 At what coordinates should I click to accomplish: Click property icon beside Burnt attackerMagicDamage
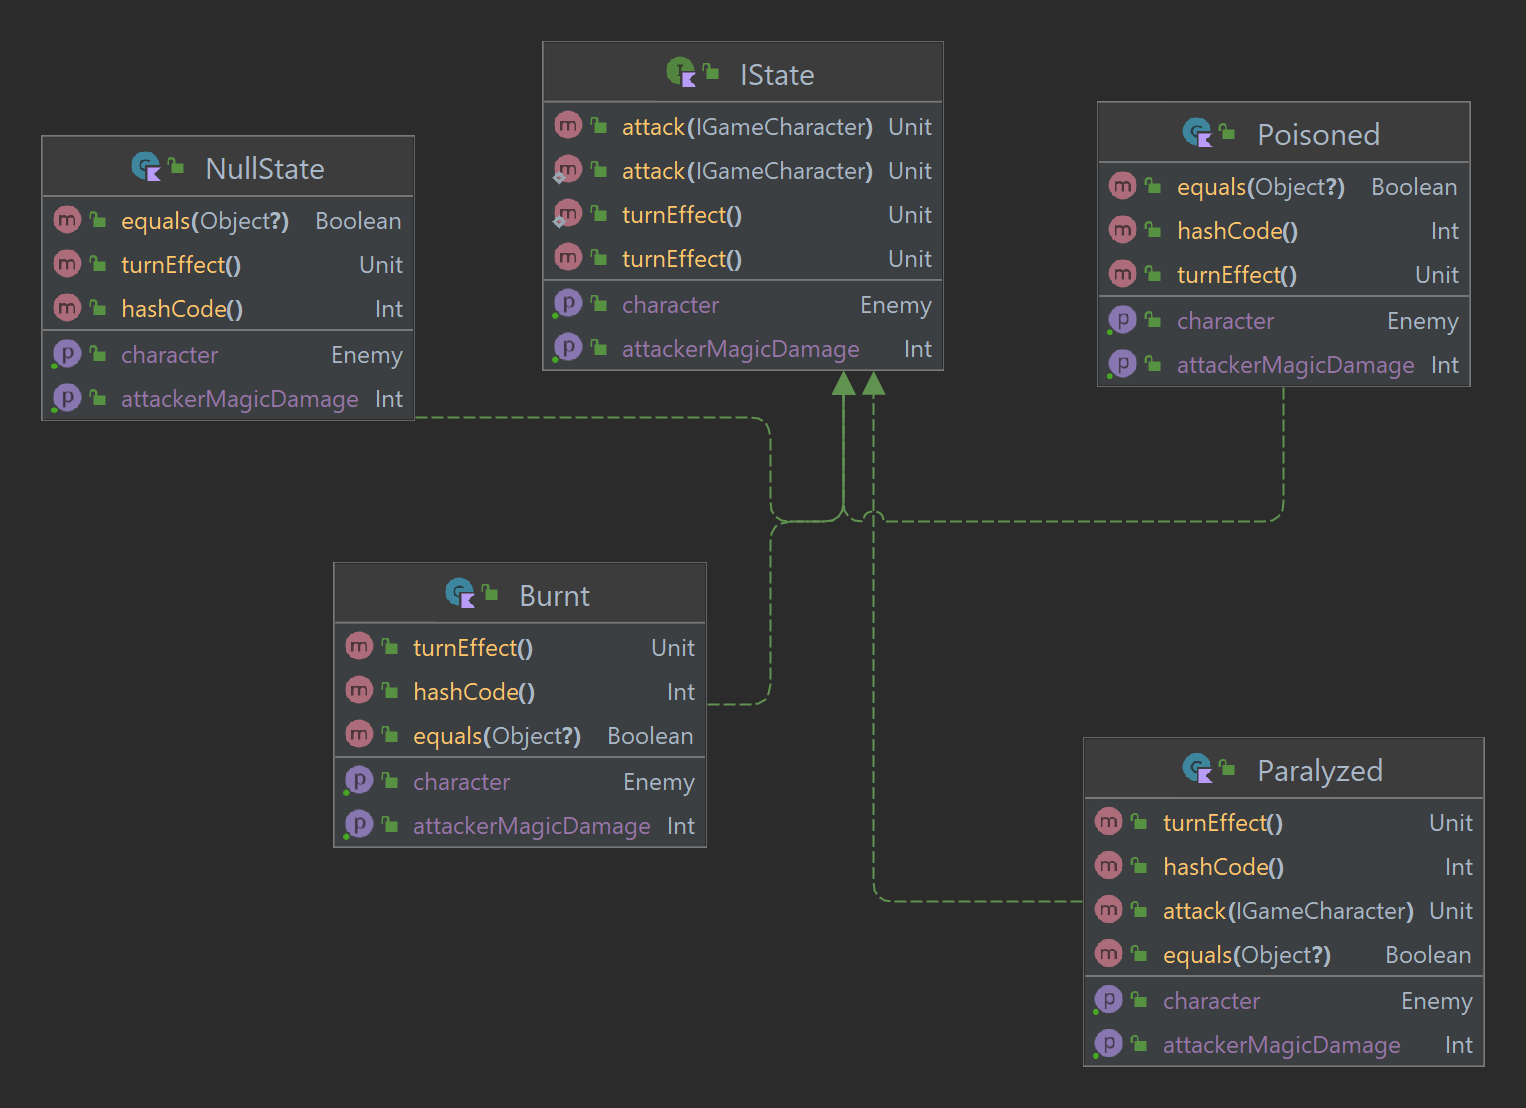(x=359, y=824)
